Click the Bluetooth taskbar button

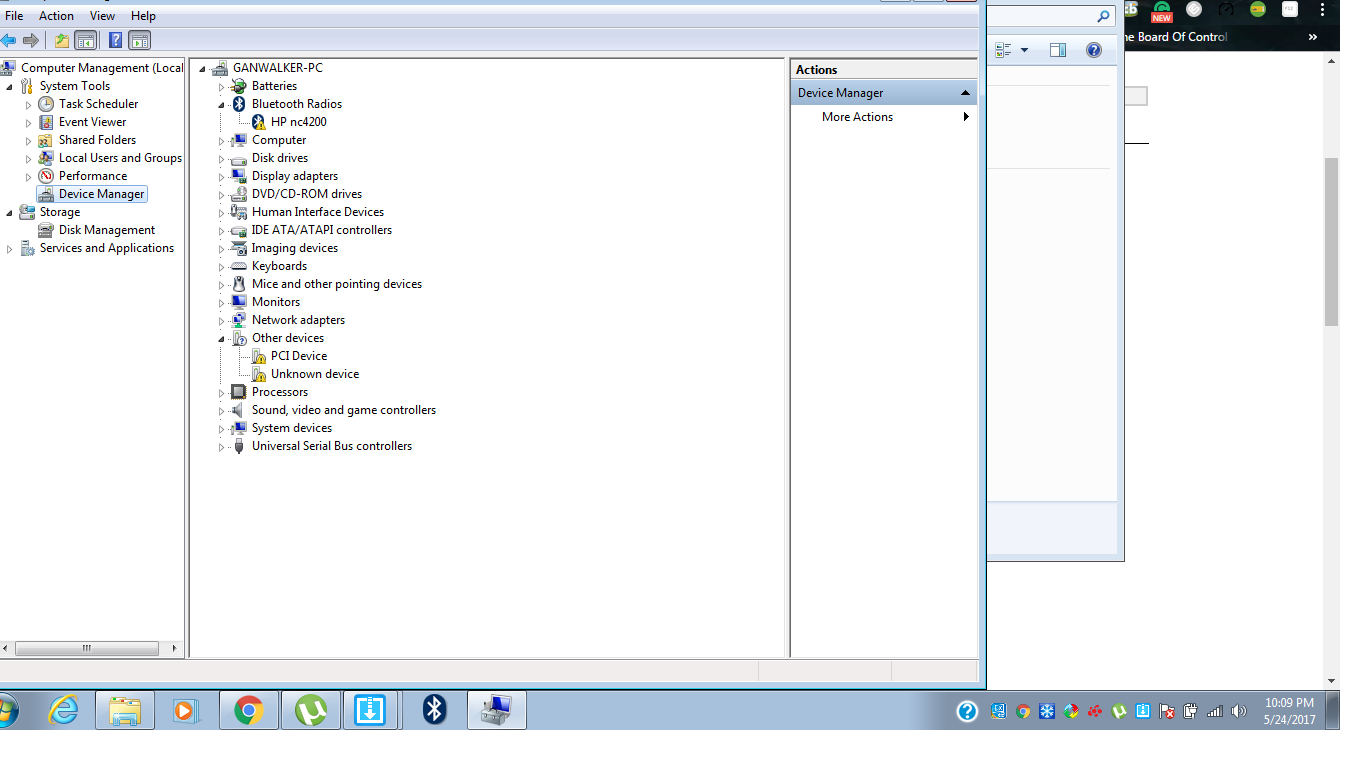(x=434, y=710)
